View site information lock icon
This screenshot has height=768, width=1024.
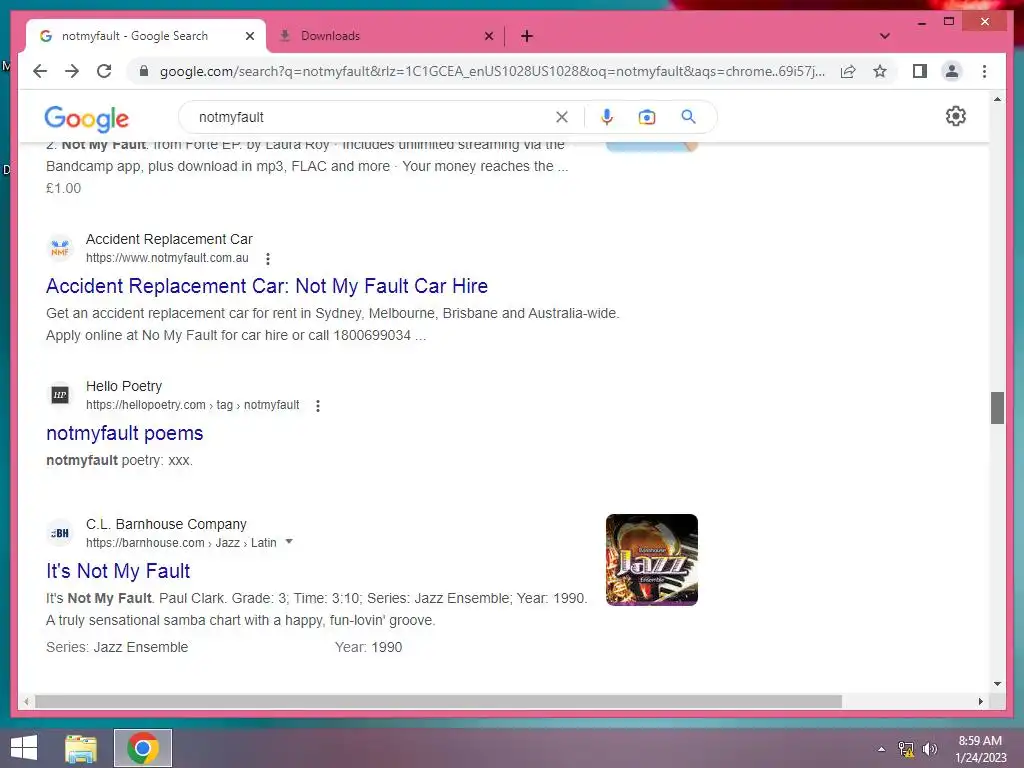pyautogui.click(x=144, y=71)
